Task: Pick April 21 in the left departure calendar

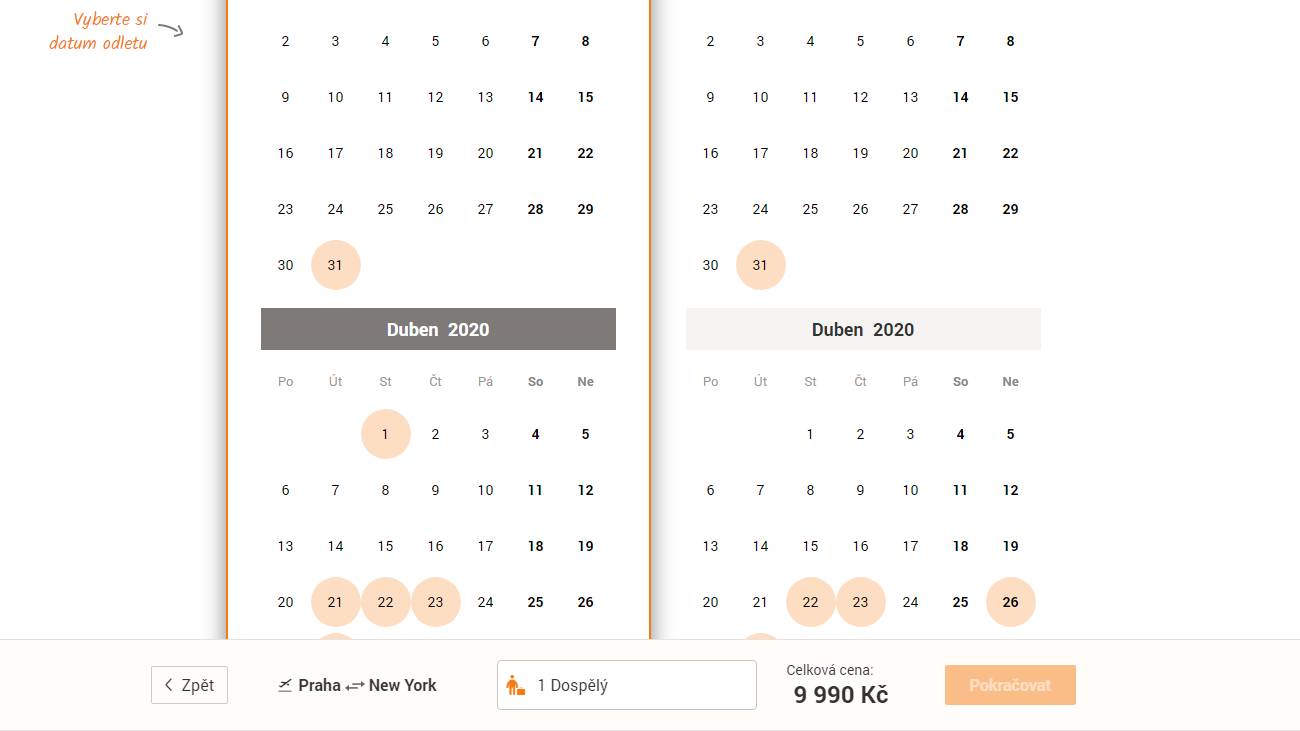Action: coord(336,602)
